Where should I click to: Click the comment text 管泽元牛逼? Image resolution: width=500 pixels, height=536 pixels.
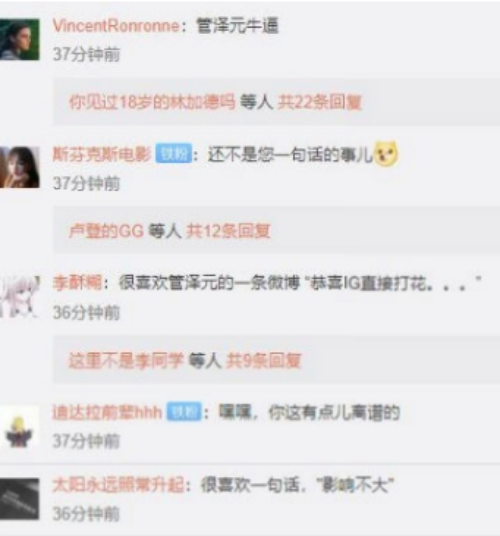pos(238,26)
